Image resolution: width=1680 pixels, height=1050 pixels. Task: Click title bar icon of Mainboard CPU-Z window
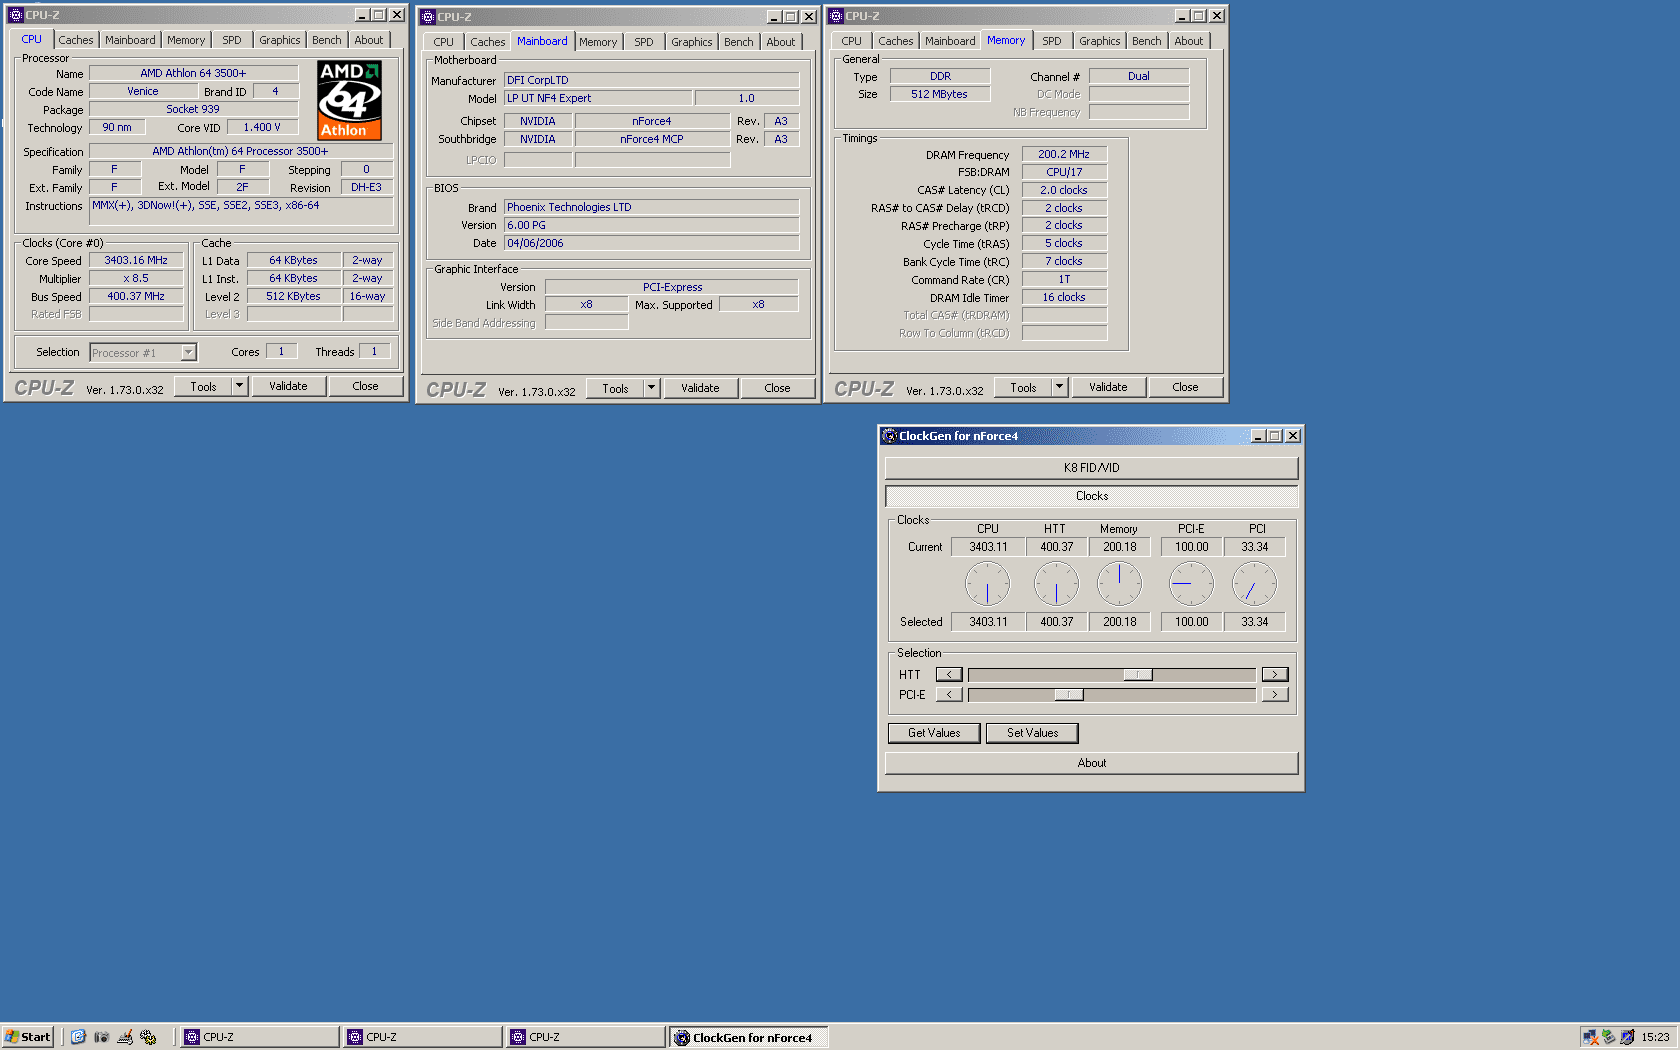coord(427,17)
